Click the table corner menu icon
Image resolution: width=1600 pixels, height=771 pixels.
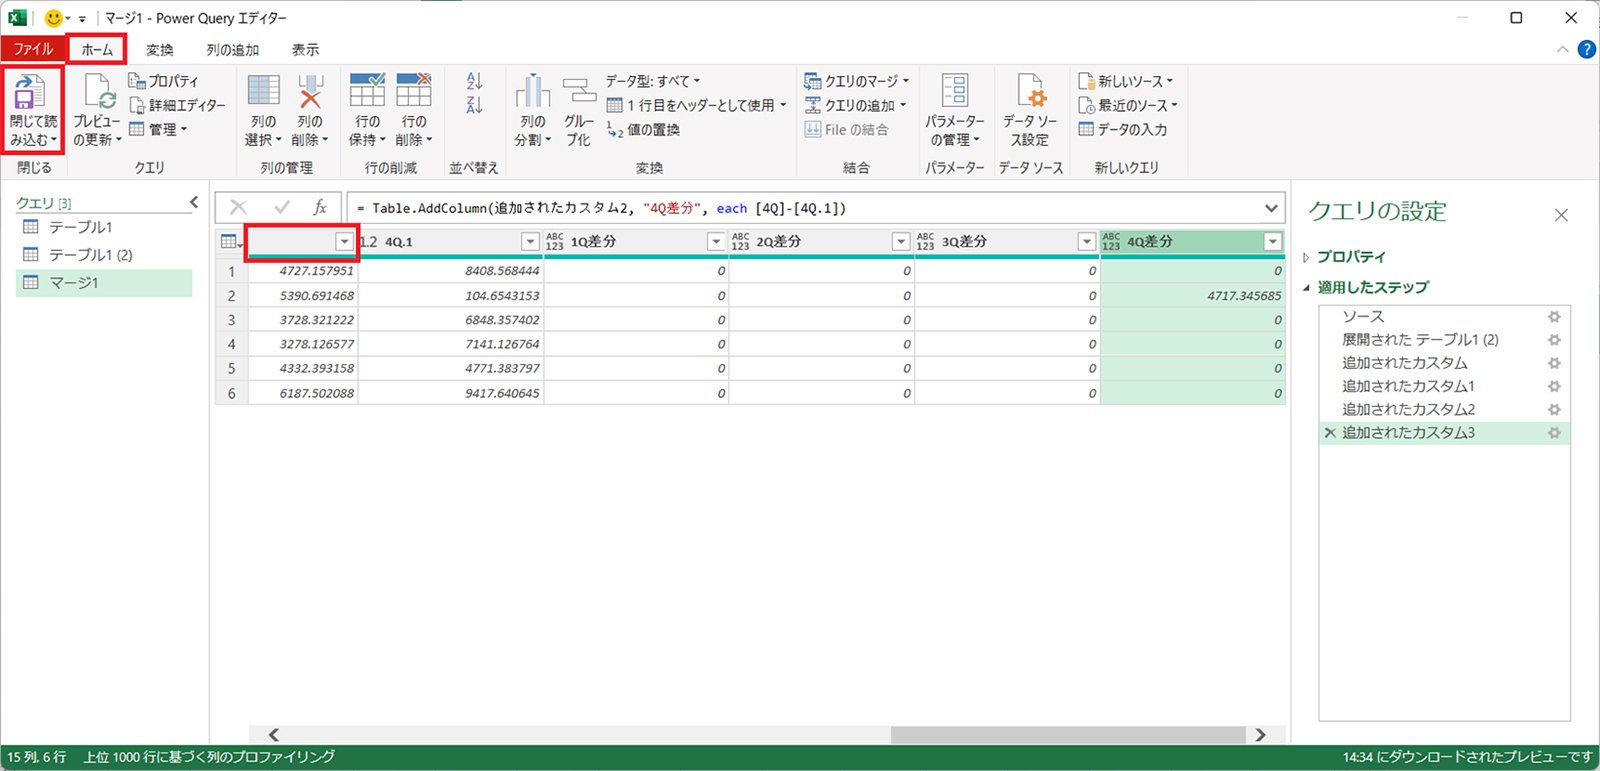point(231,242)
